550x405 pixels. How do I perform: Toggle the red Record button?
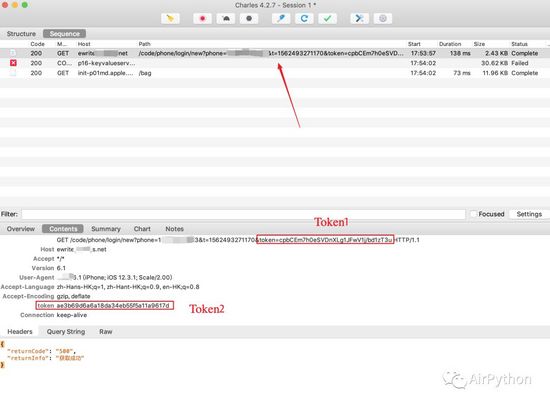click(x=202, y=19)
